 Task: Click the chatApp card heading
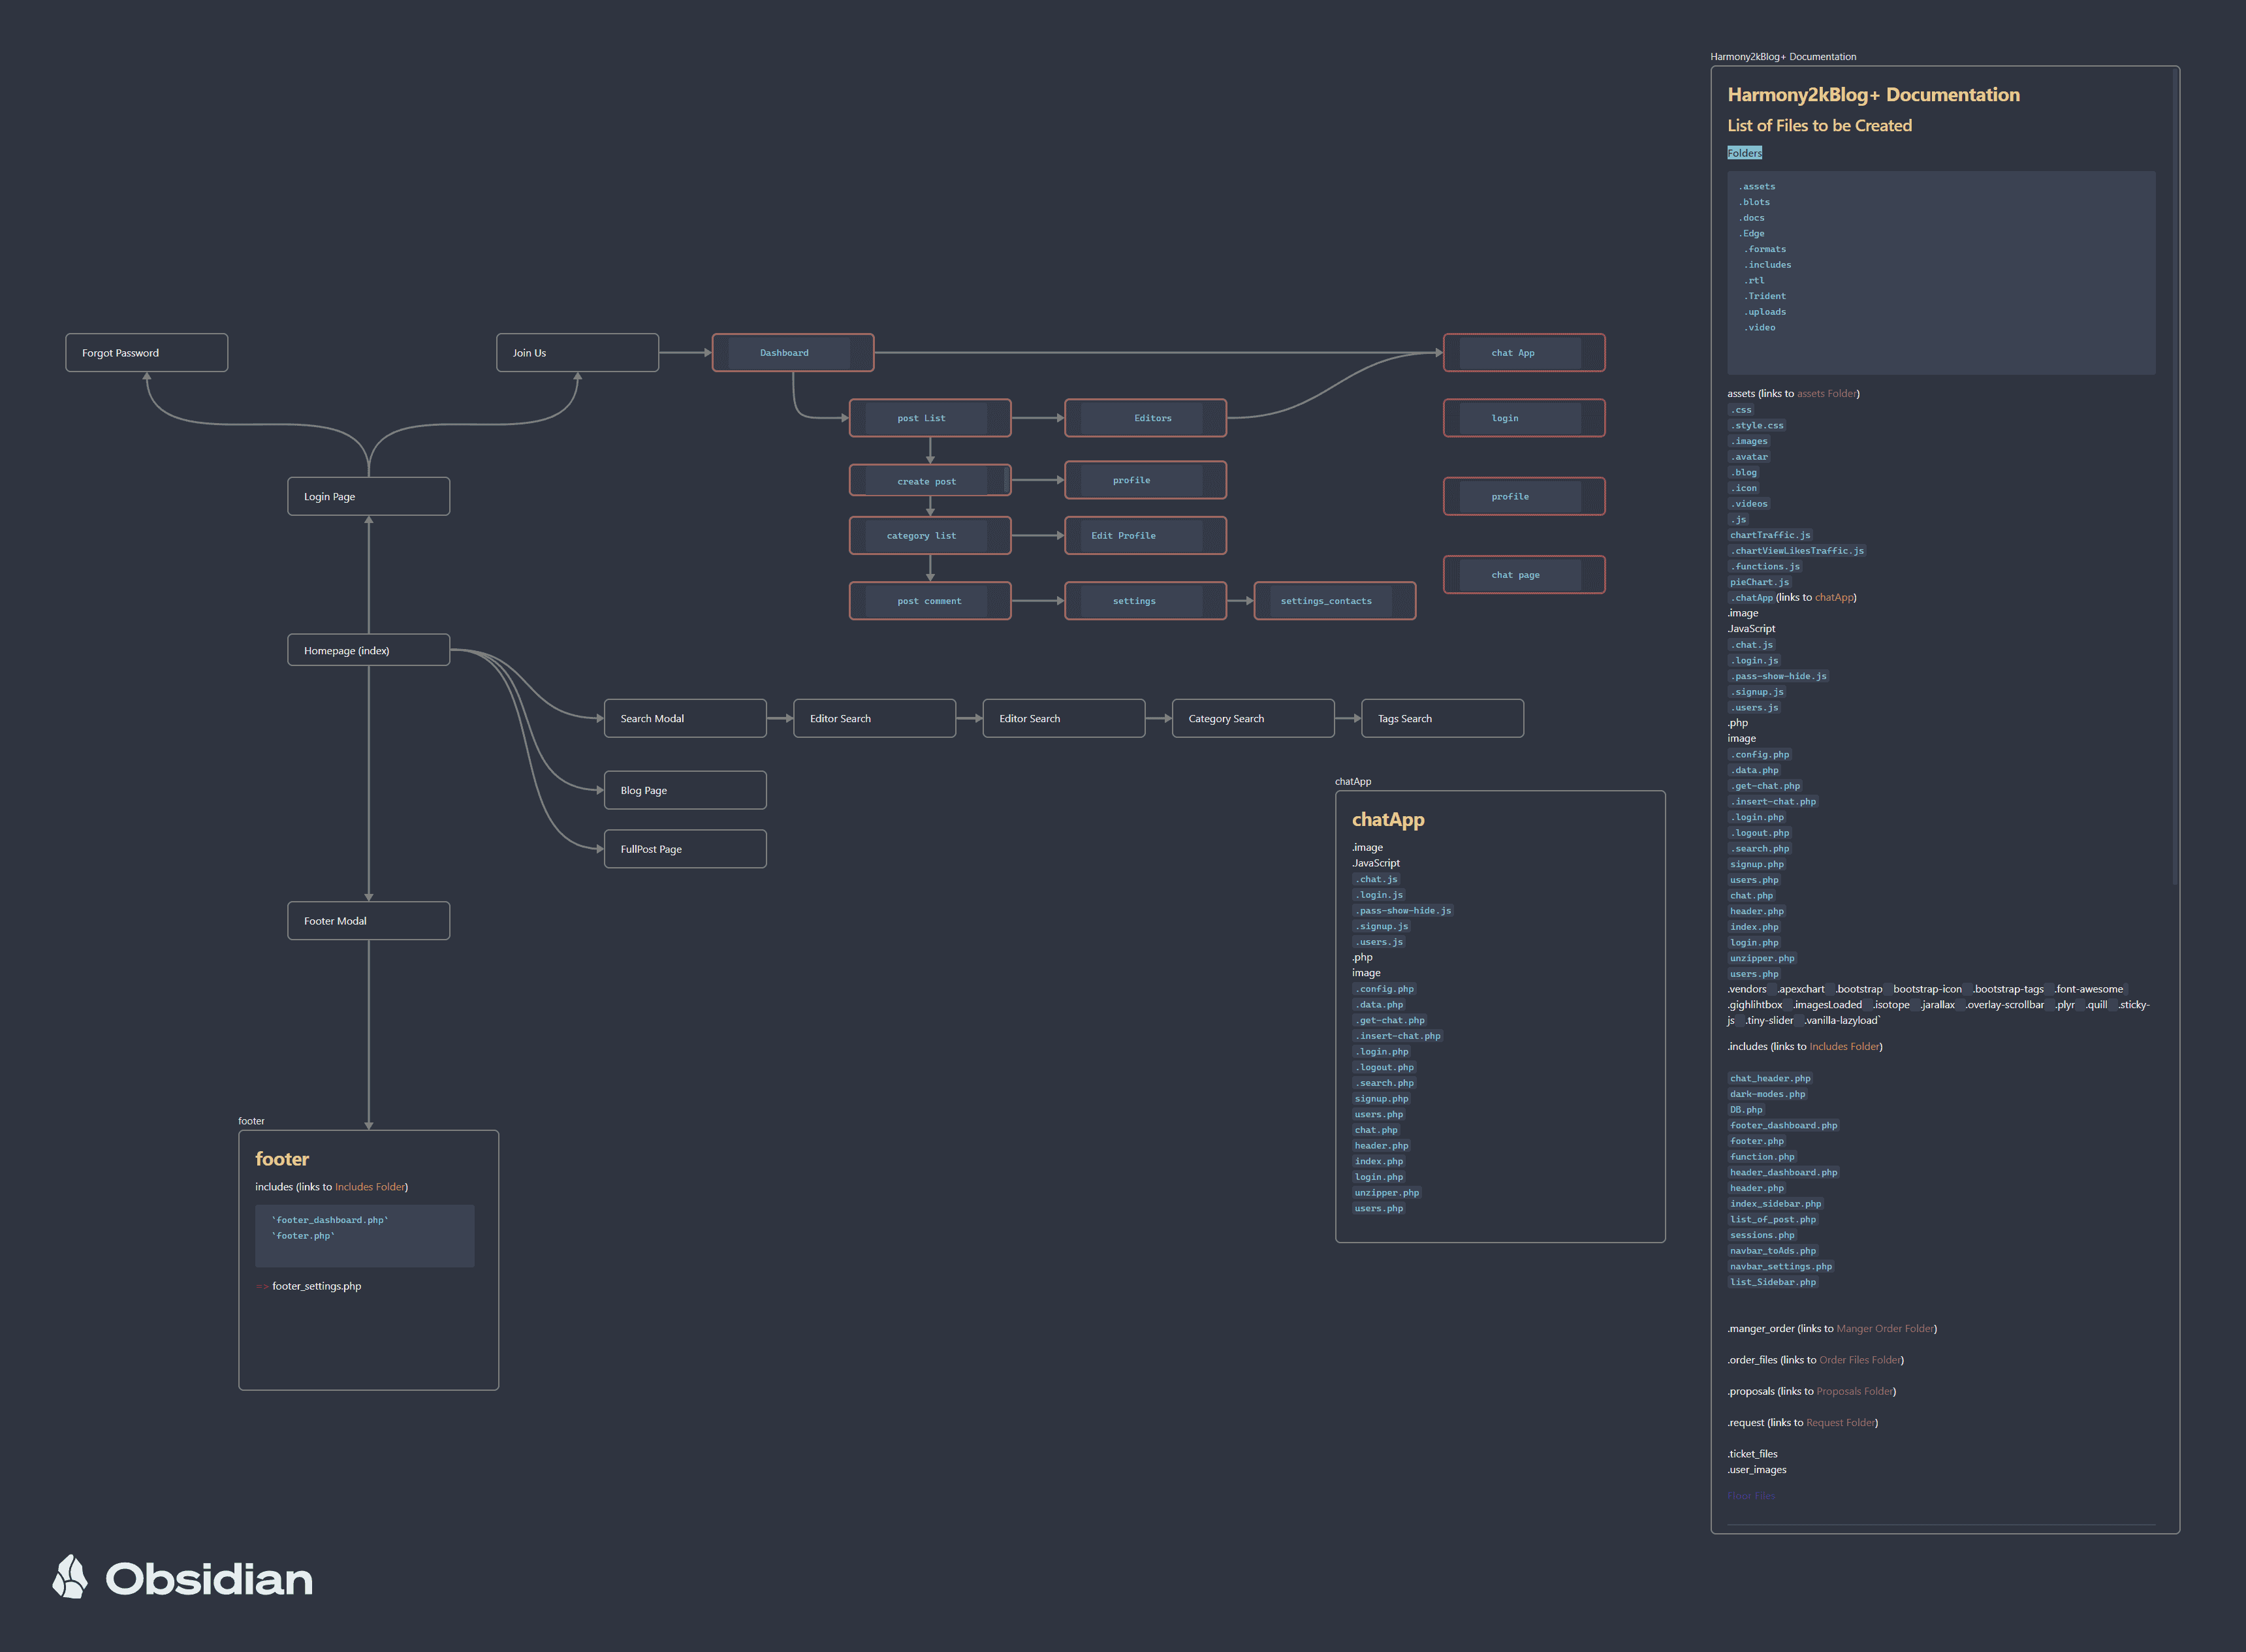pos(1388,820)
